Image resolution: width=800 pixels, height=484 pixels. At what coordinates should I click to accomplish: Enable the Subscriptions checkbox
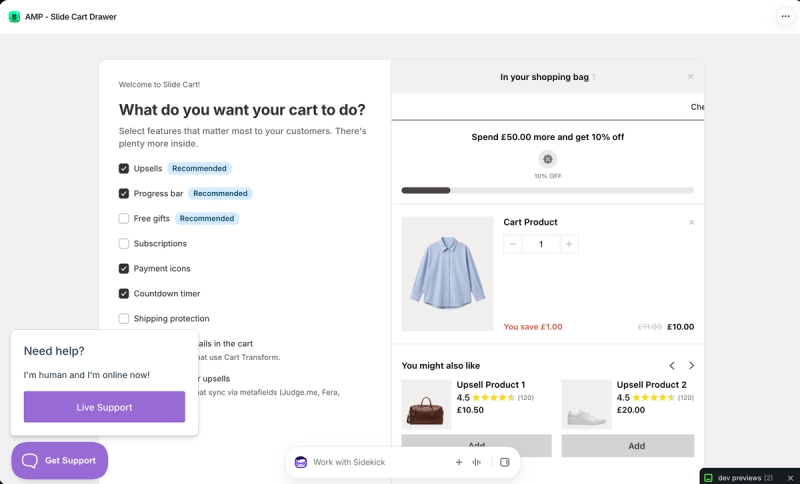pyautogui.click(x=123, y=243)
